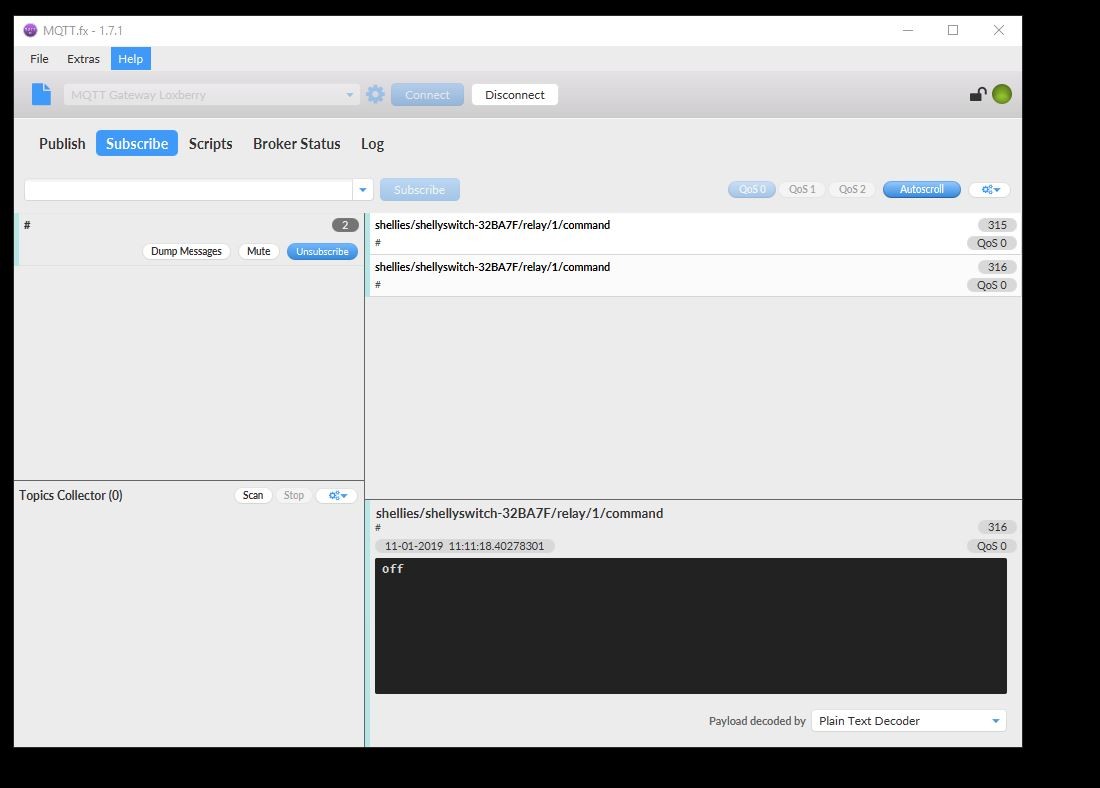Close the MQTT.fx window
Viewport: 1100px width, 788px height.
999,30
